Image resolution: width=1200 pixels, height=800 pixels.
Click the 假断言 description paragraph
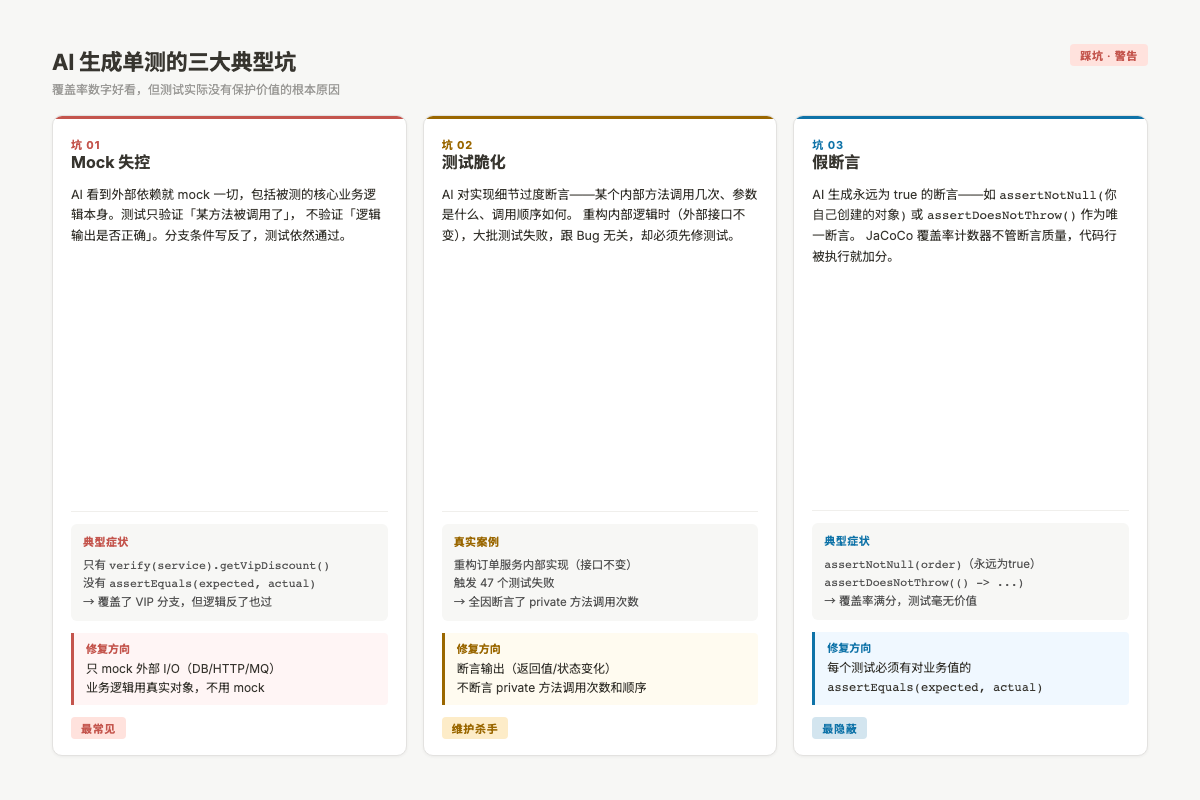coord(970,225)
